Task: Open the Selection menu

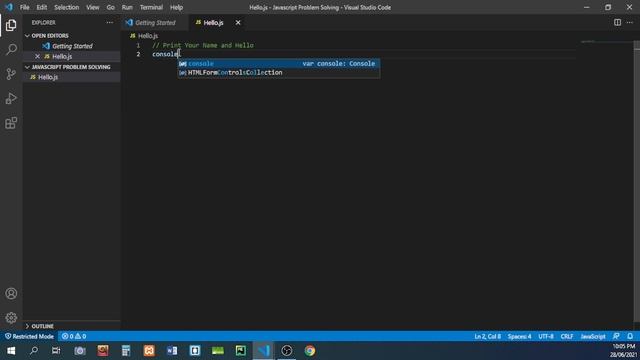Action: tap(67, 7)
